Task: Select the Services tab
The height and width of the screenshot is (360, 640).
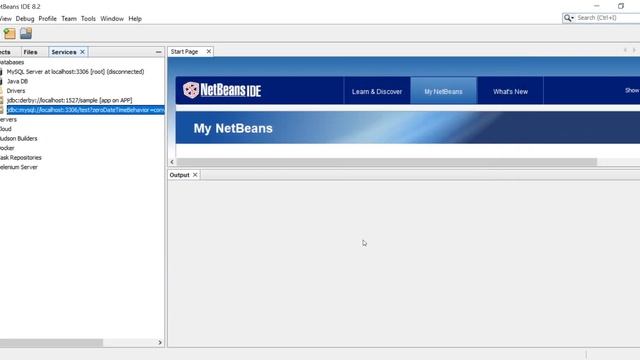Action: click(64, 52)
